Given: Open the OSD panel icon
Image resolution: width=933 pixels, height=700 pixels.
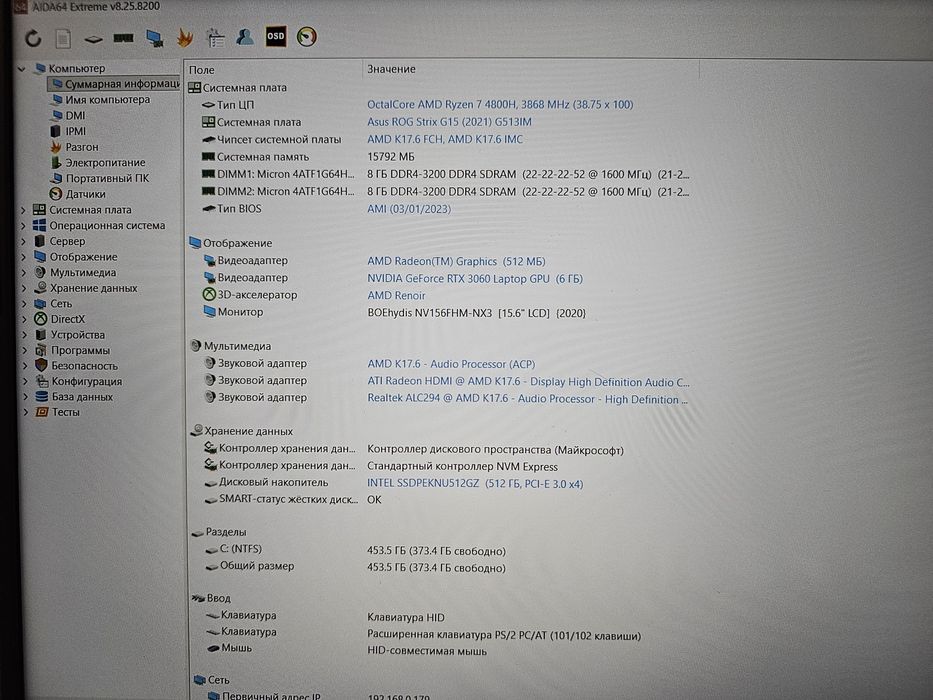Looking at the screenshot, I should click(x=275, y=36).
